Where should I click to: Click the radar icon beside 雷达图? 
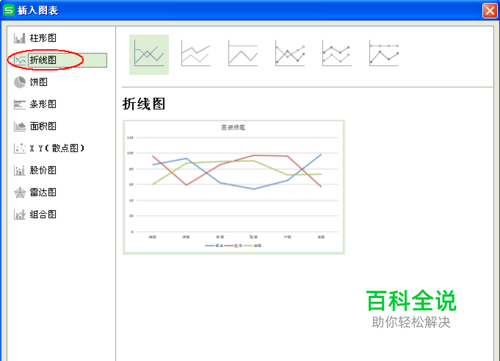pyautogui.click(x=20, y=192)
